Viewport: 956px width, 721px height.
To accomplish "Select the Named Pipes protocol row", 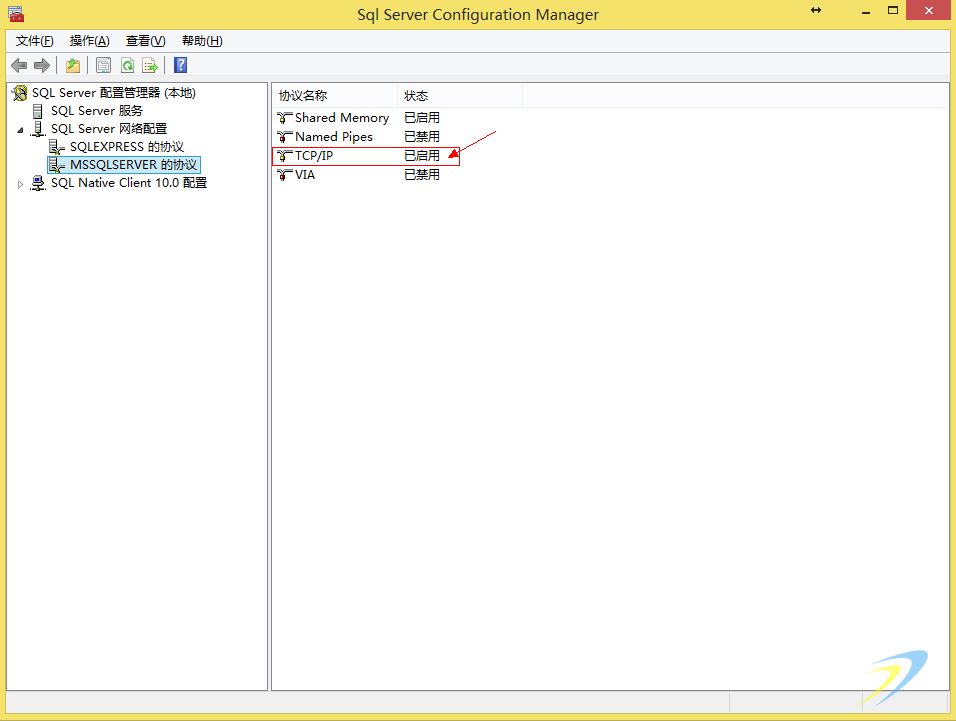I will point(333,137).
